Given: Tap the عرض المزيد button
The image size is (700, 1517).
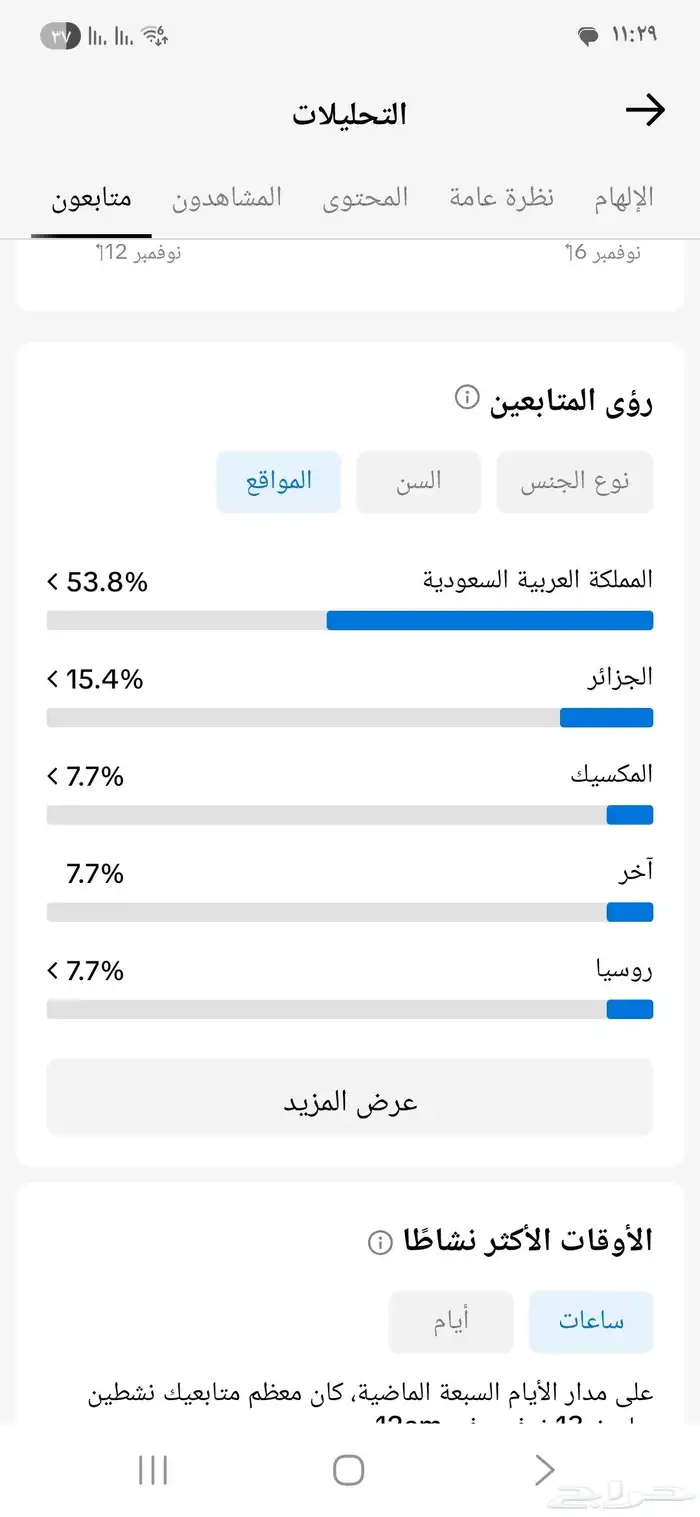Looking at the screenshot, I should [348, 1097].
